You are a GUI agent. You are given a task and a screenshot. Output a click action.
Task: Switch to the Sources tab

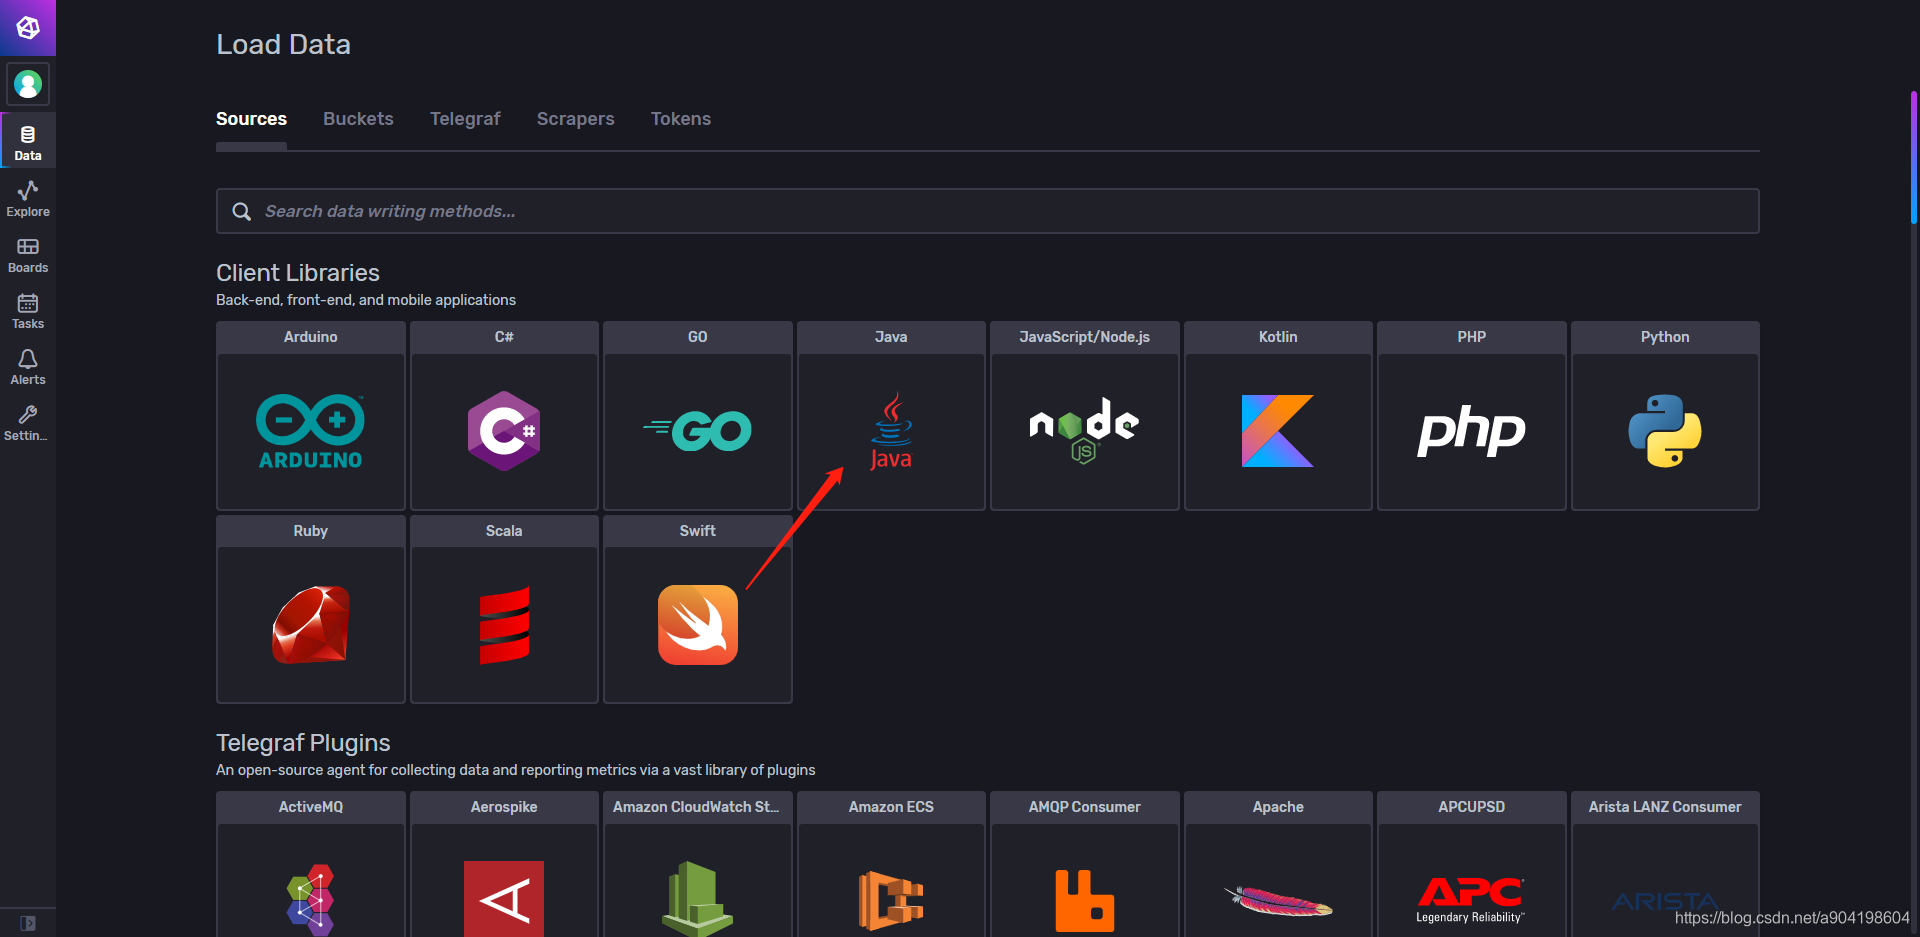coord(251,119)
